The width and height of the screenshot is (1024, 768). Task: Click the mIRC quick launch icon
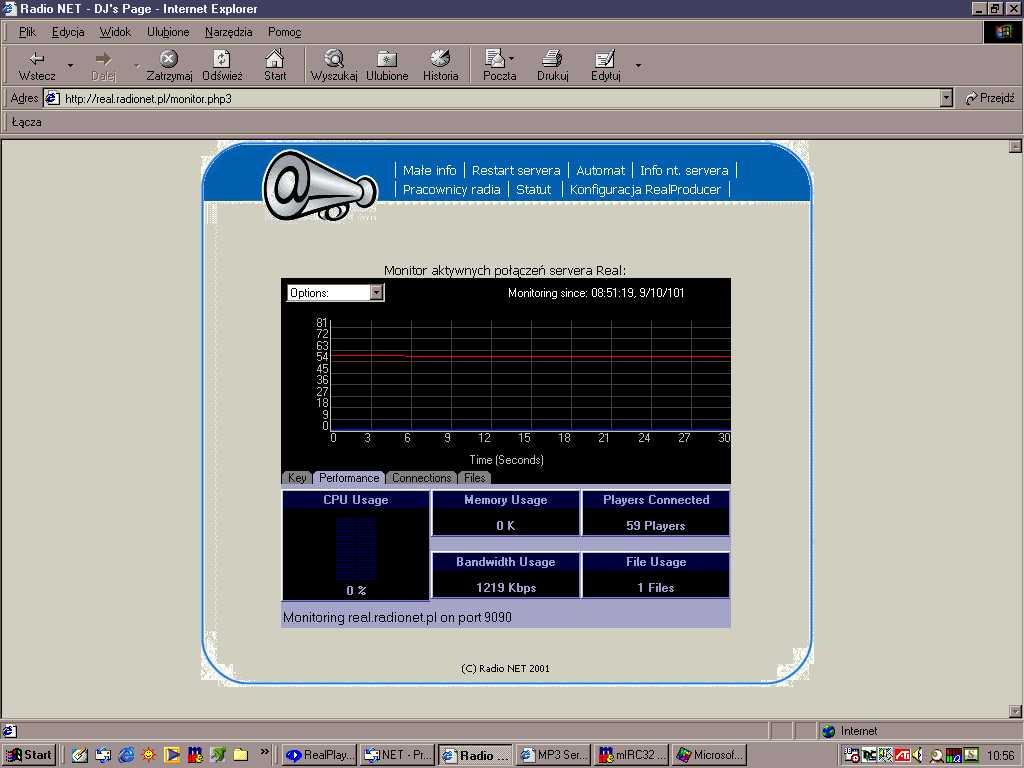tap(195, 755)
